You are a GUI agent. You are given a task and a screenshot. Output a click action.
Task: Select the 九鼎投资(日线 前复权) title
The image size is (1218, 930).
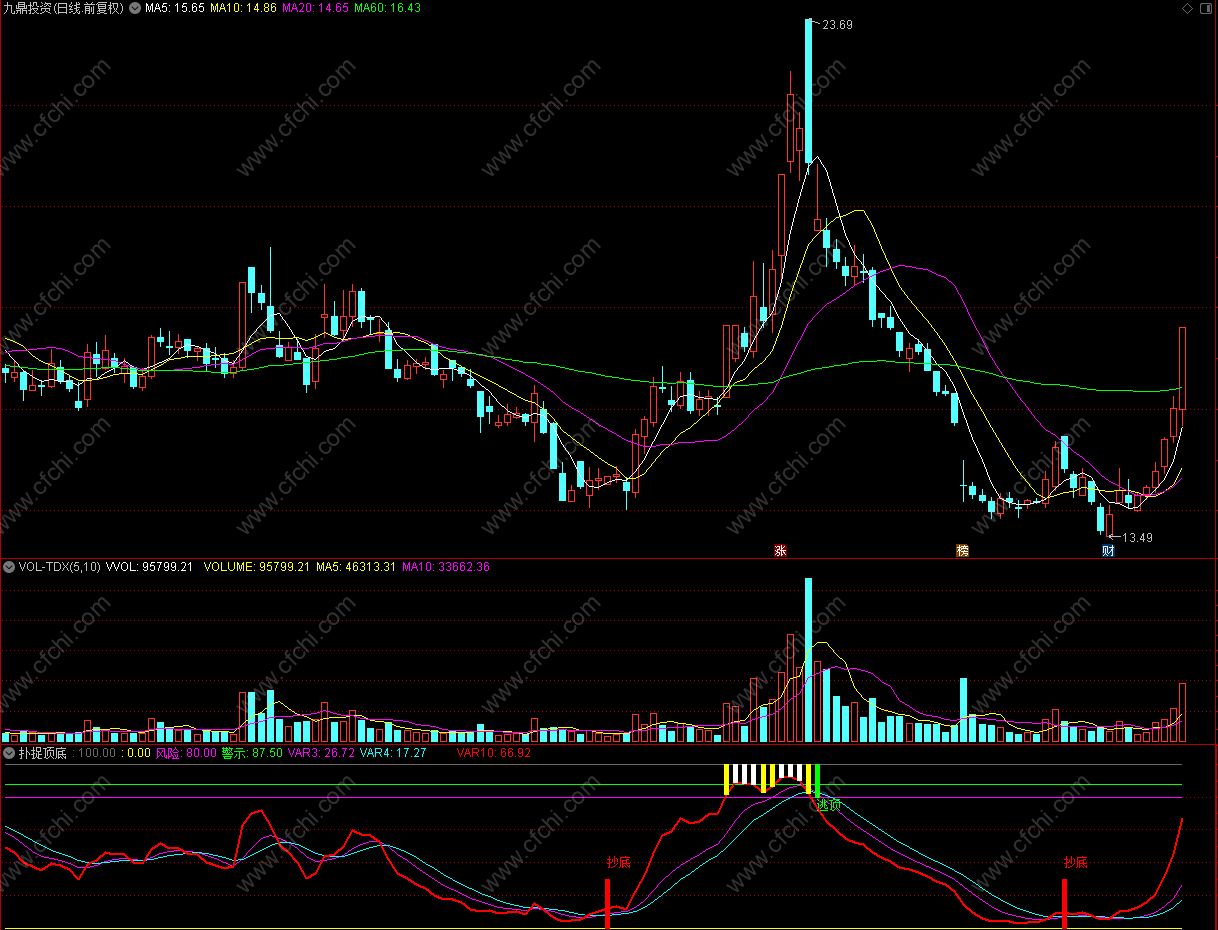pos(64,8)
